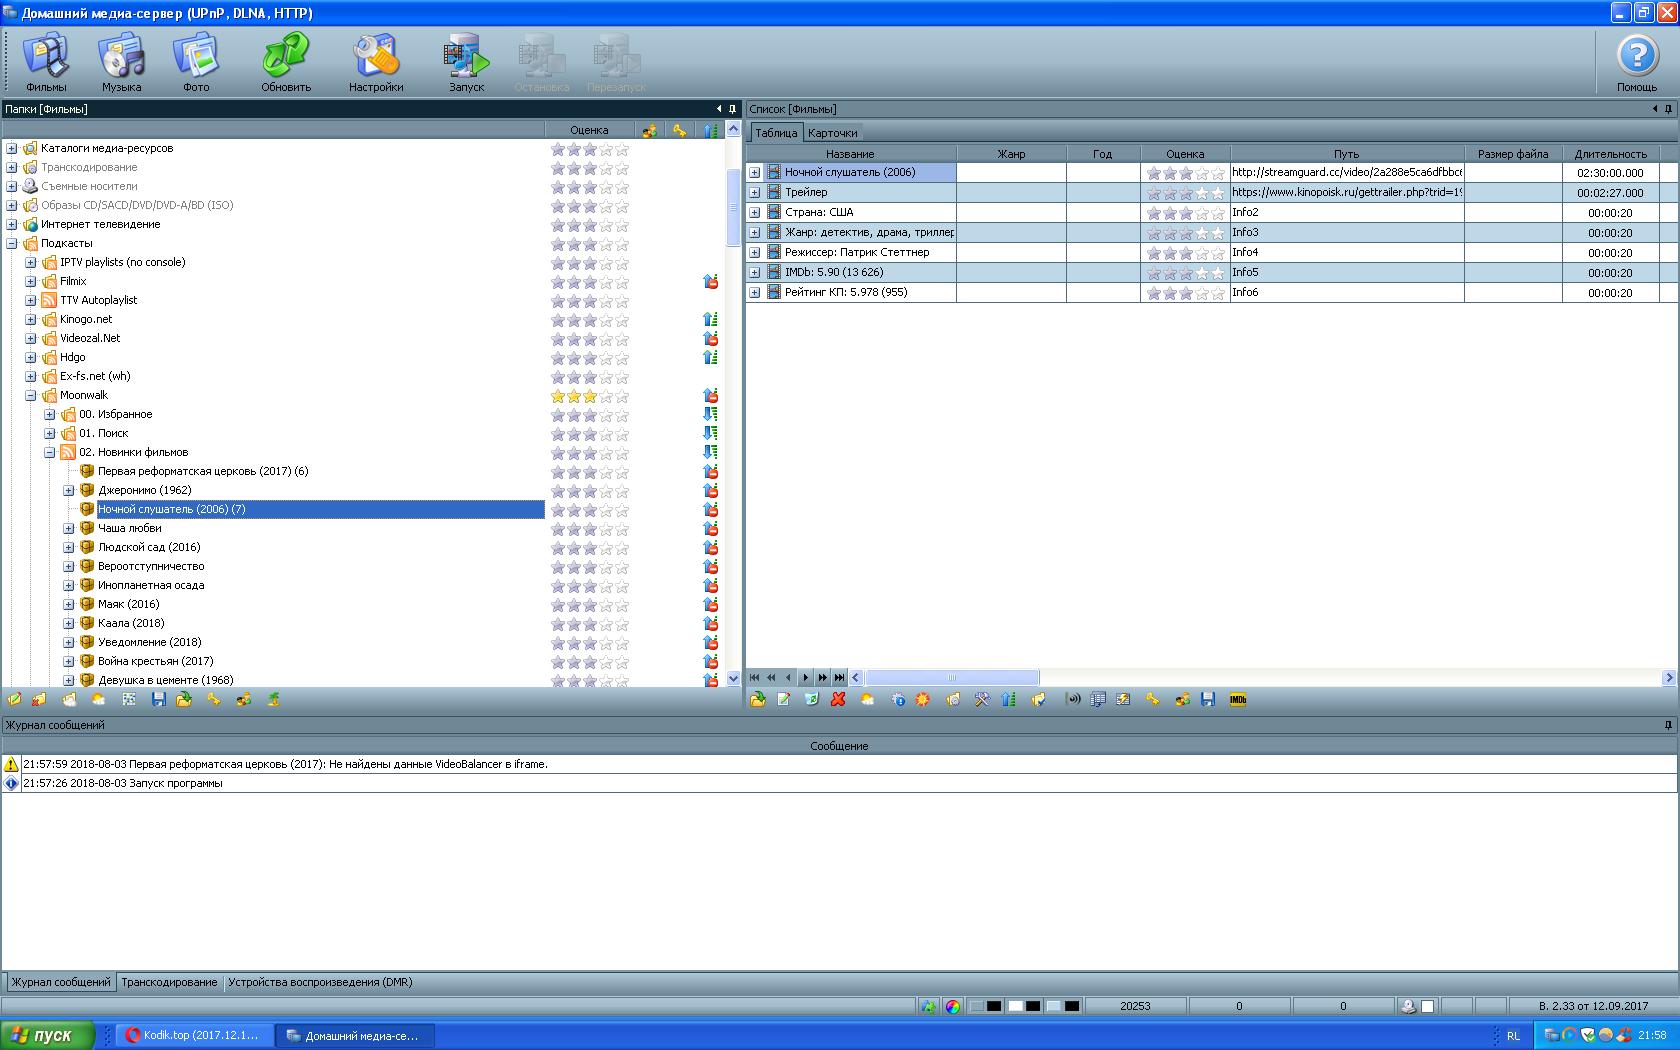
Task: Open the Windows пуск start menu
Action: 48,1036
